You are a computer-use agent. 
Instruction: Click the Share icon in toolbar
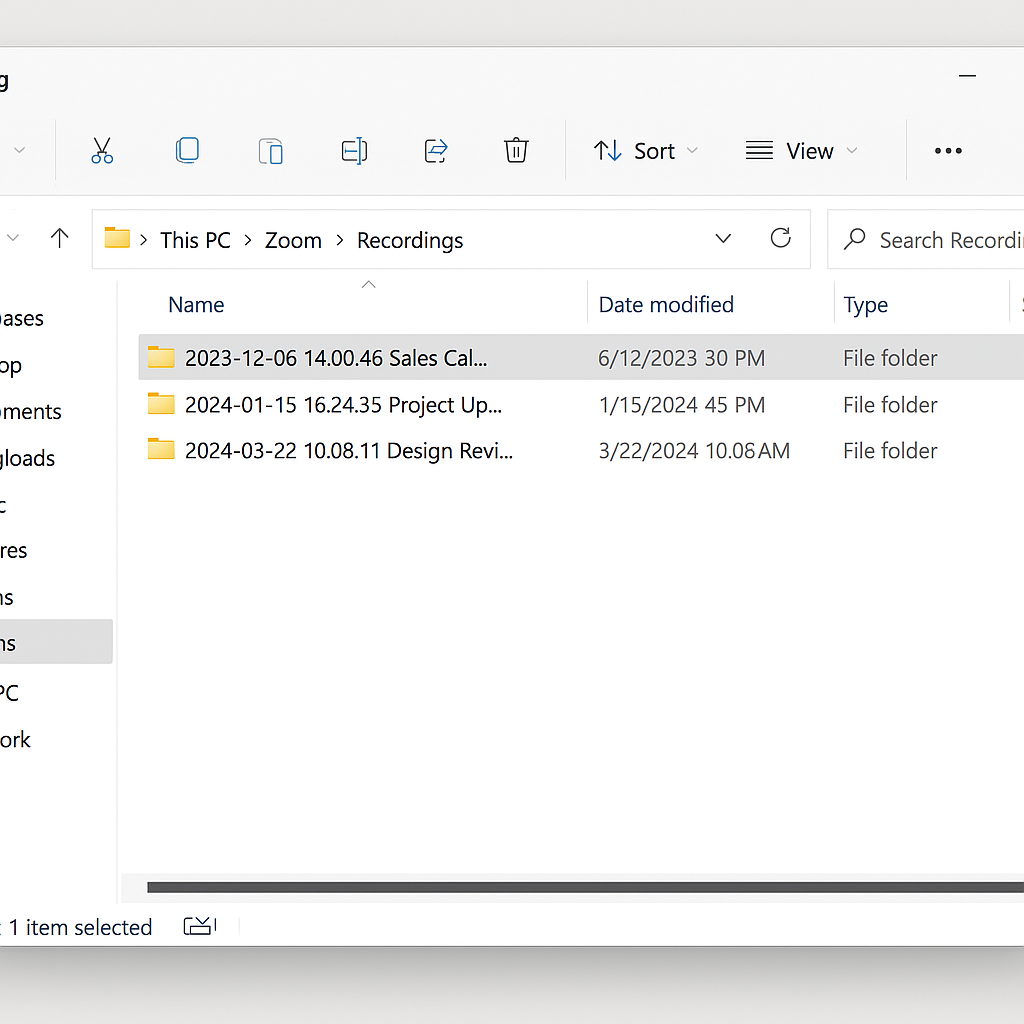click(x=436, y=151)
